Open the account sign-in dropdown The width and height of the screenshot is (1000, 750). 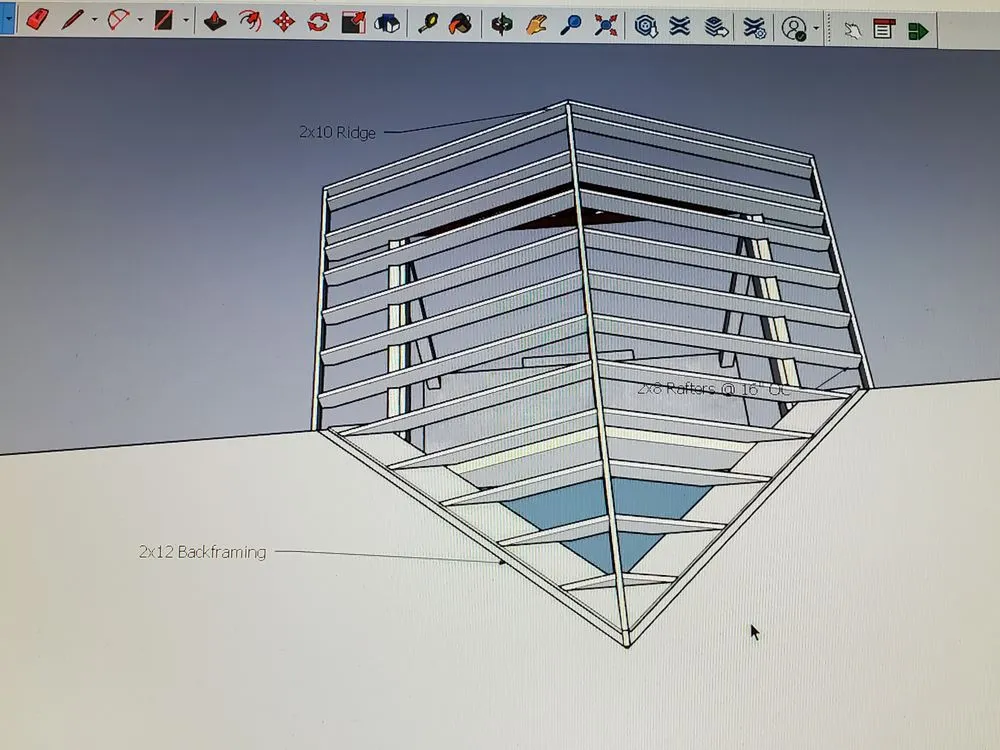point(816,29)
